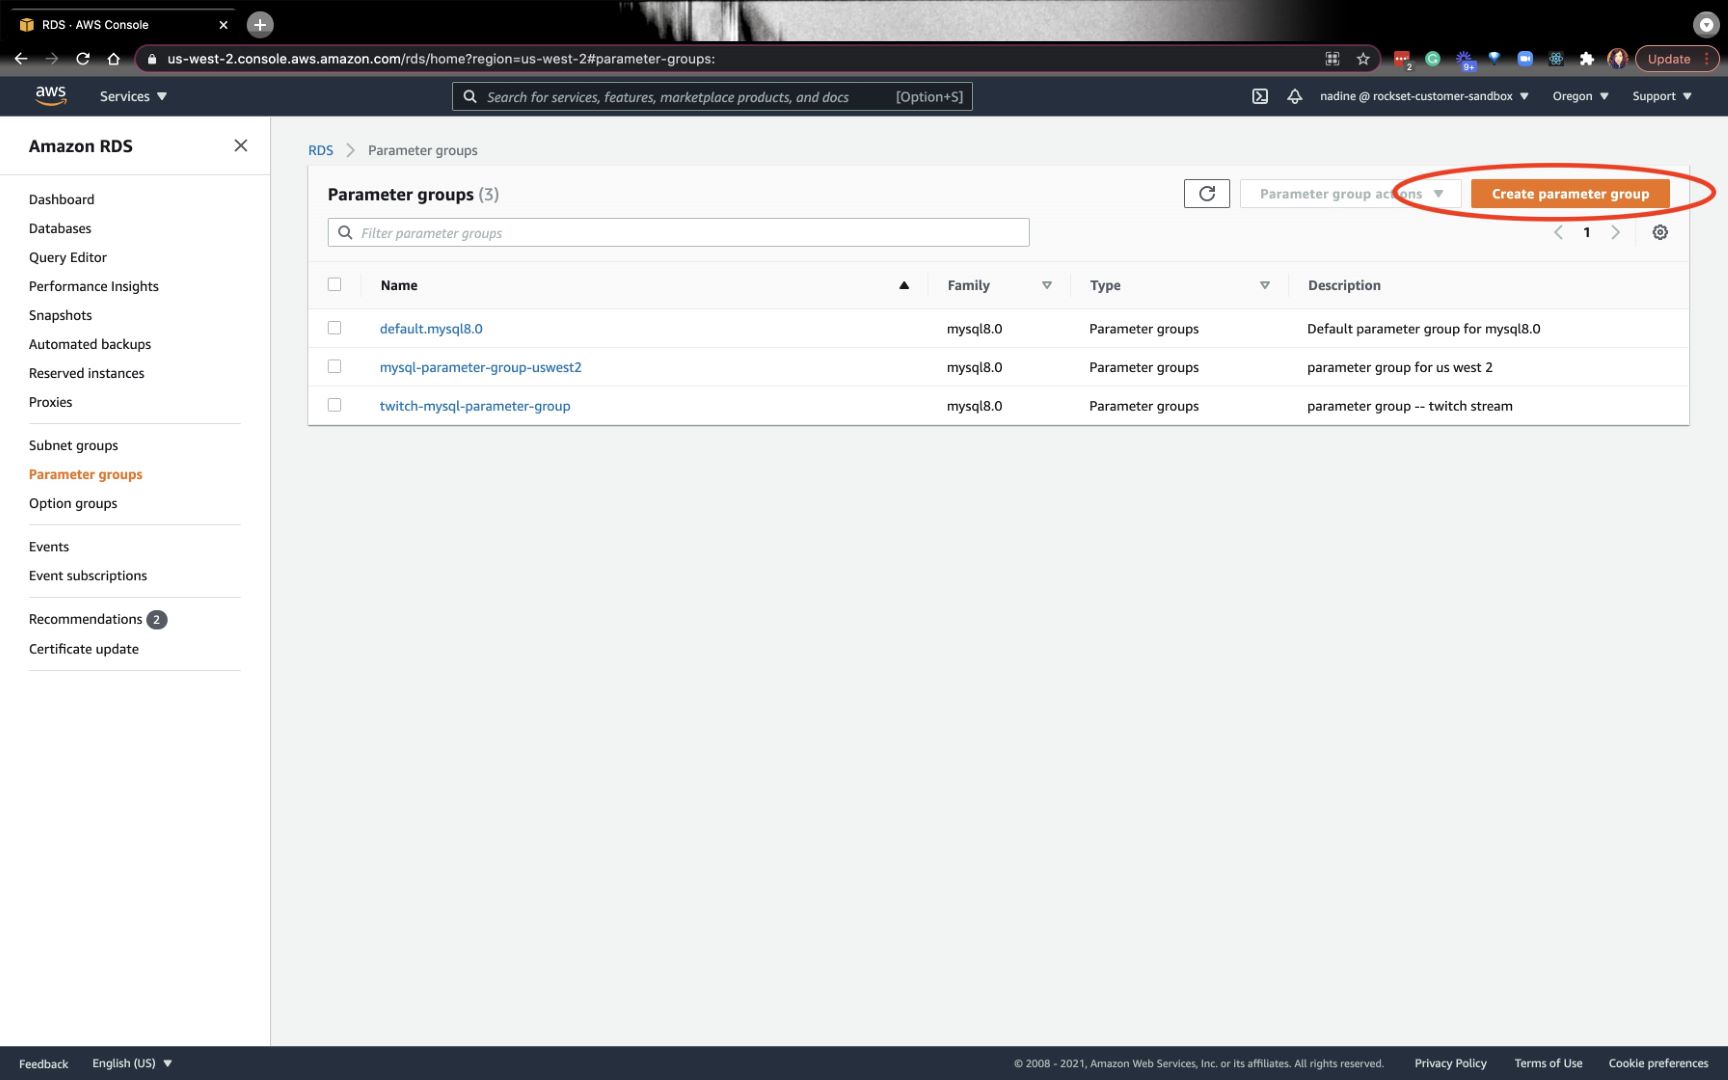Go to next page of results

tap(1615, 232)
